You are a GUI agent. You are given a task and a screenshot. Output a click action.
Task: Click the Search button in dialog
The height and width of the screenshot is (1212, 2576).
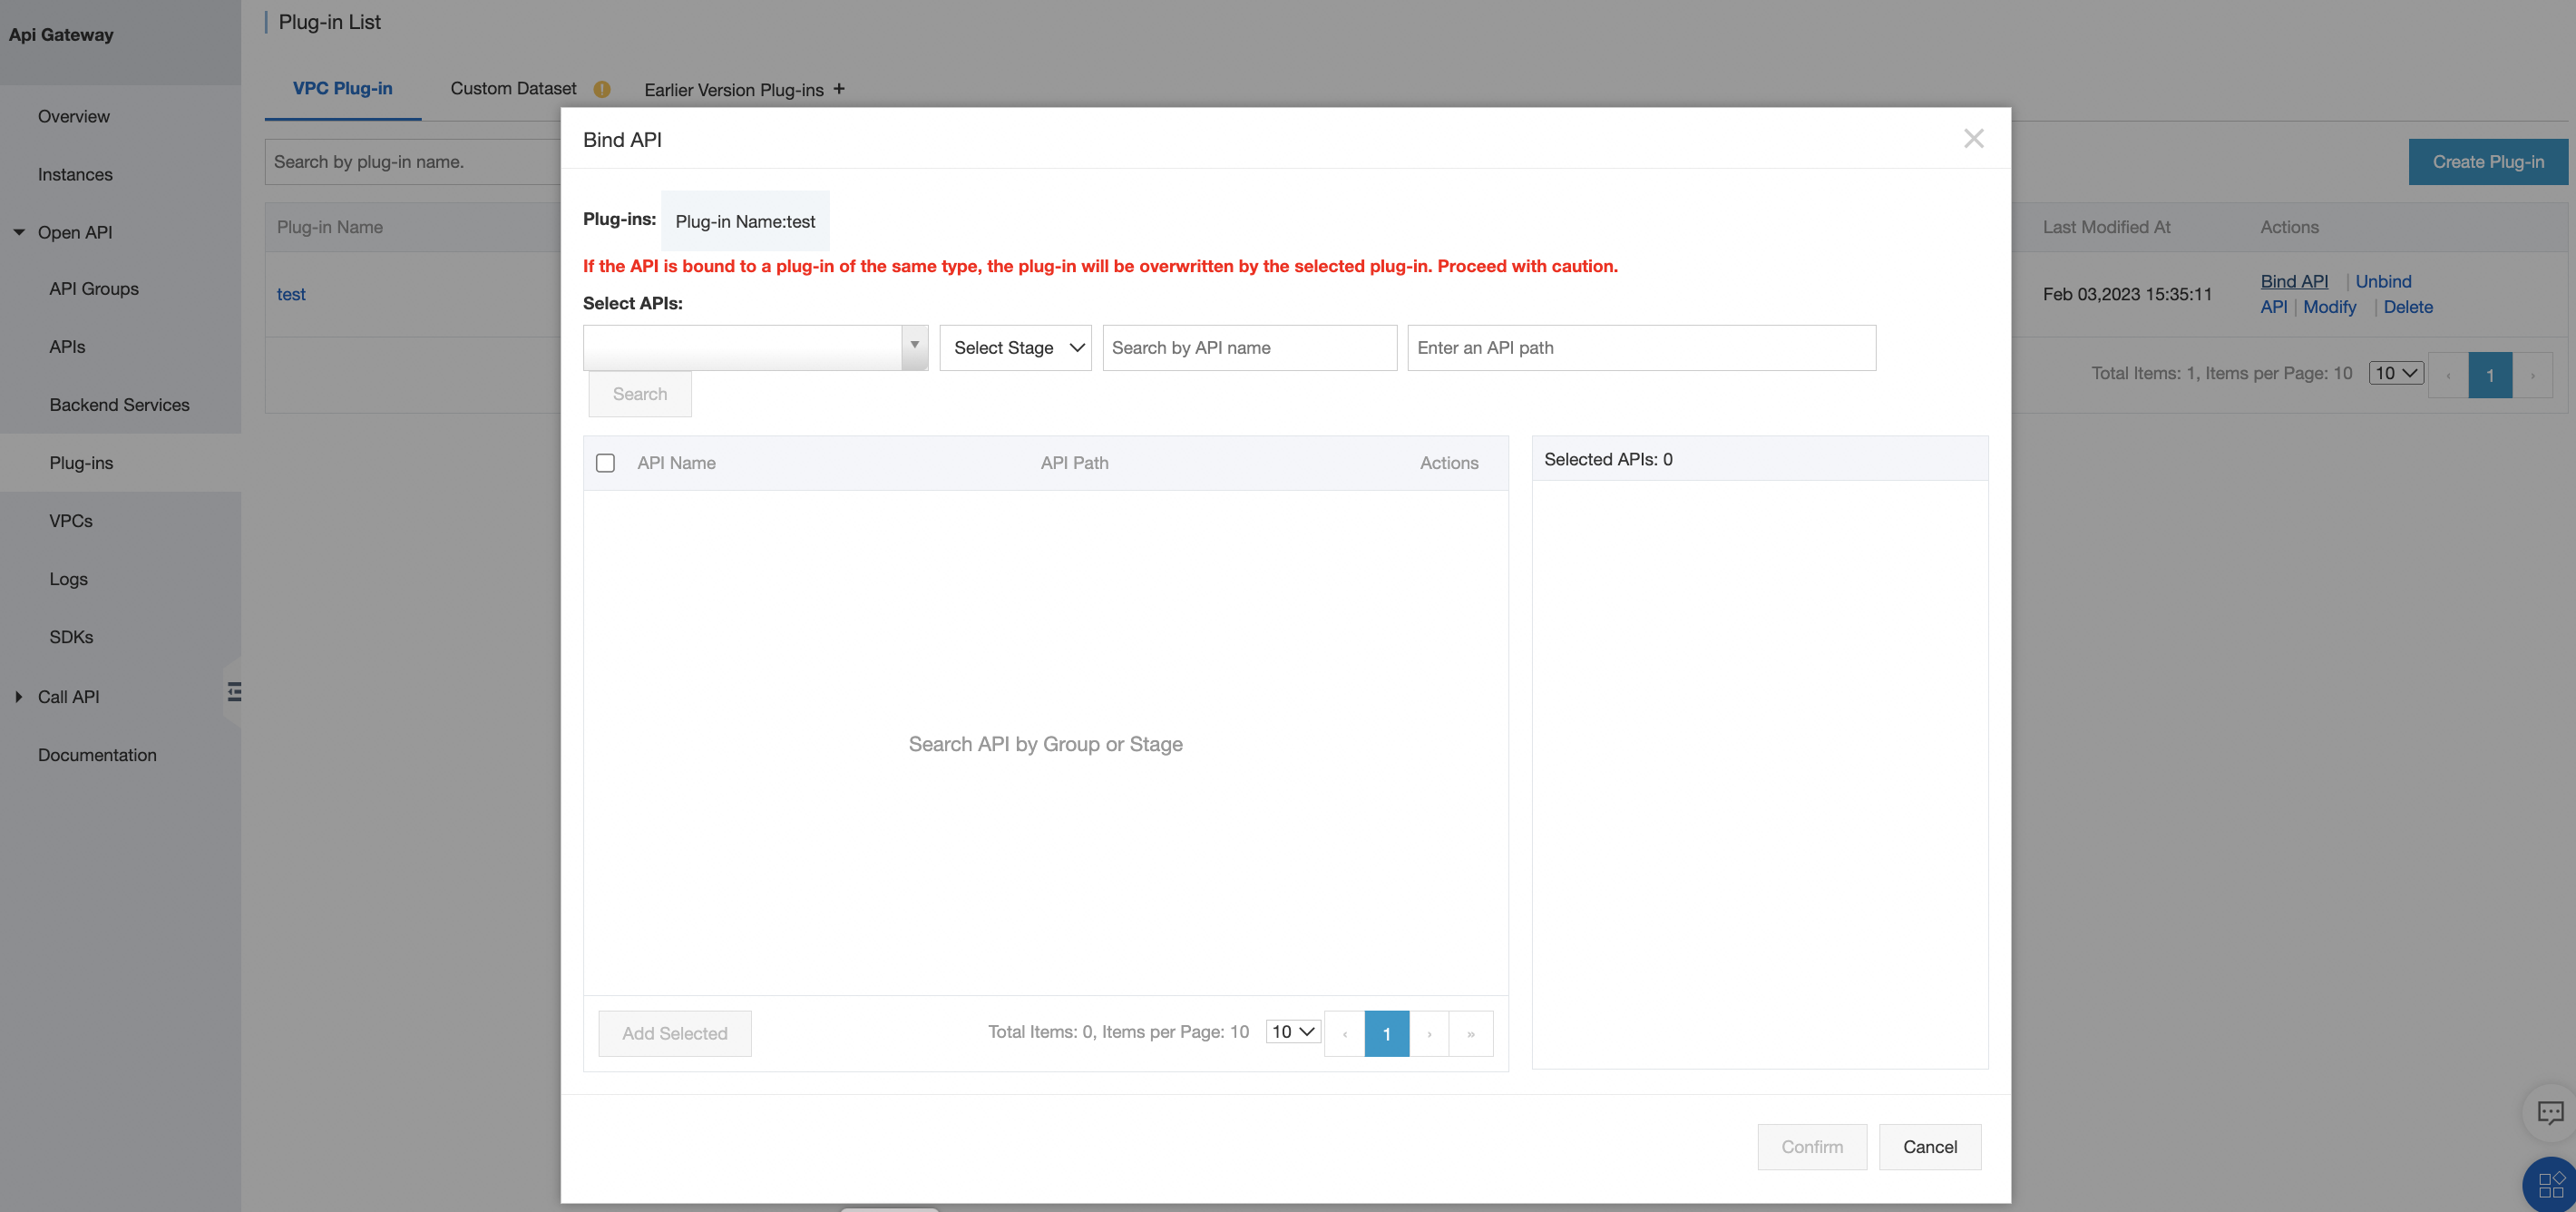point(640,394)
